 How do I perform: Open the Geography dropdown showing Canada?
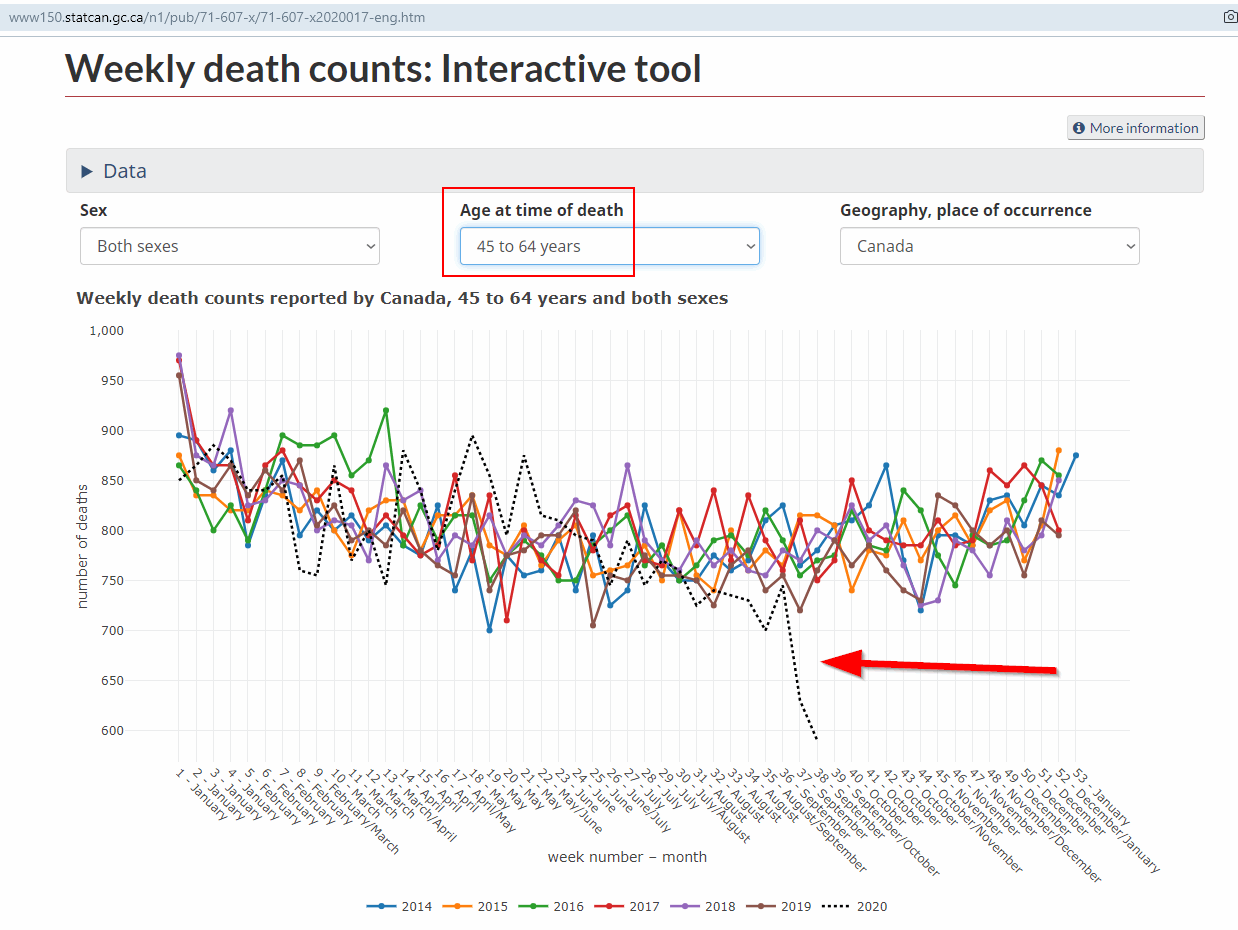click(x=990, y=246)
